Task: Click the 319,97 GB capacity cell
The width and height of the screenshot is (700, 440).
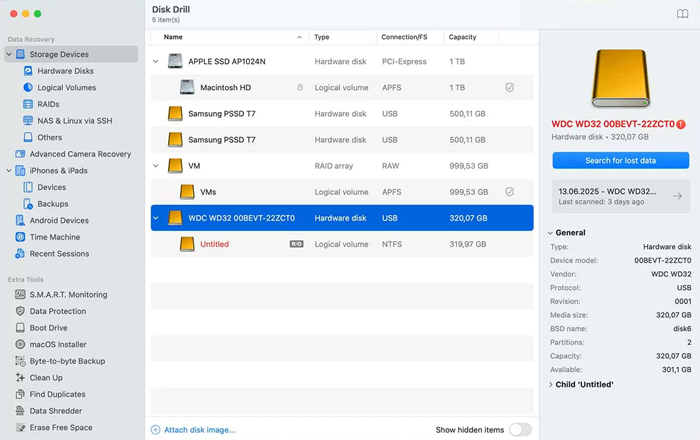Action: click(467, 244)
